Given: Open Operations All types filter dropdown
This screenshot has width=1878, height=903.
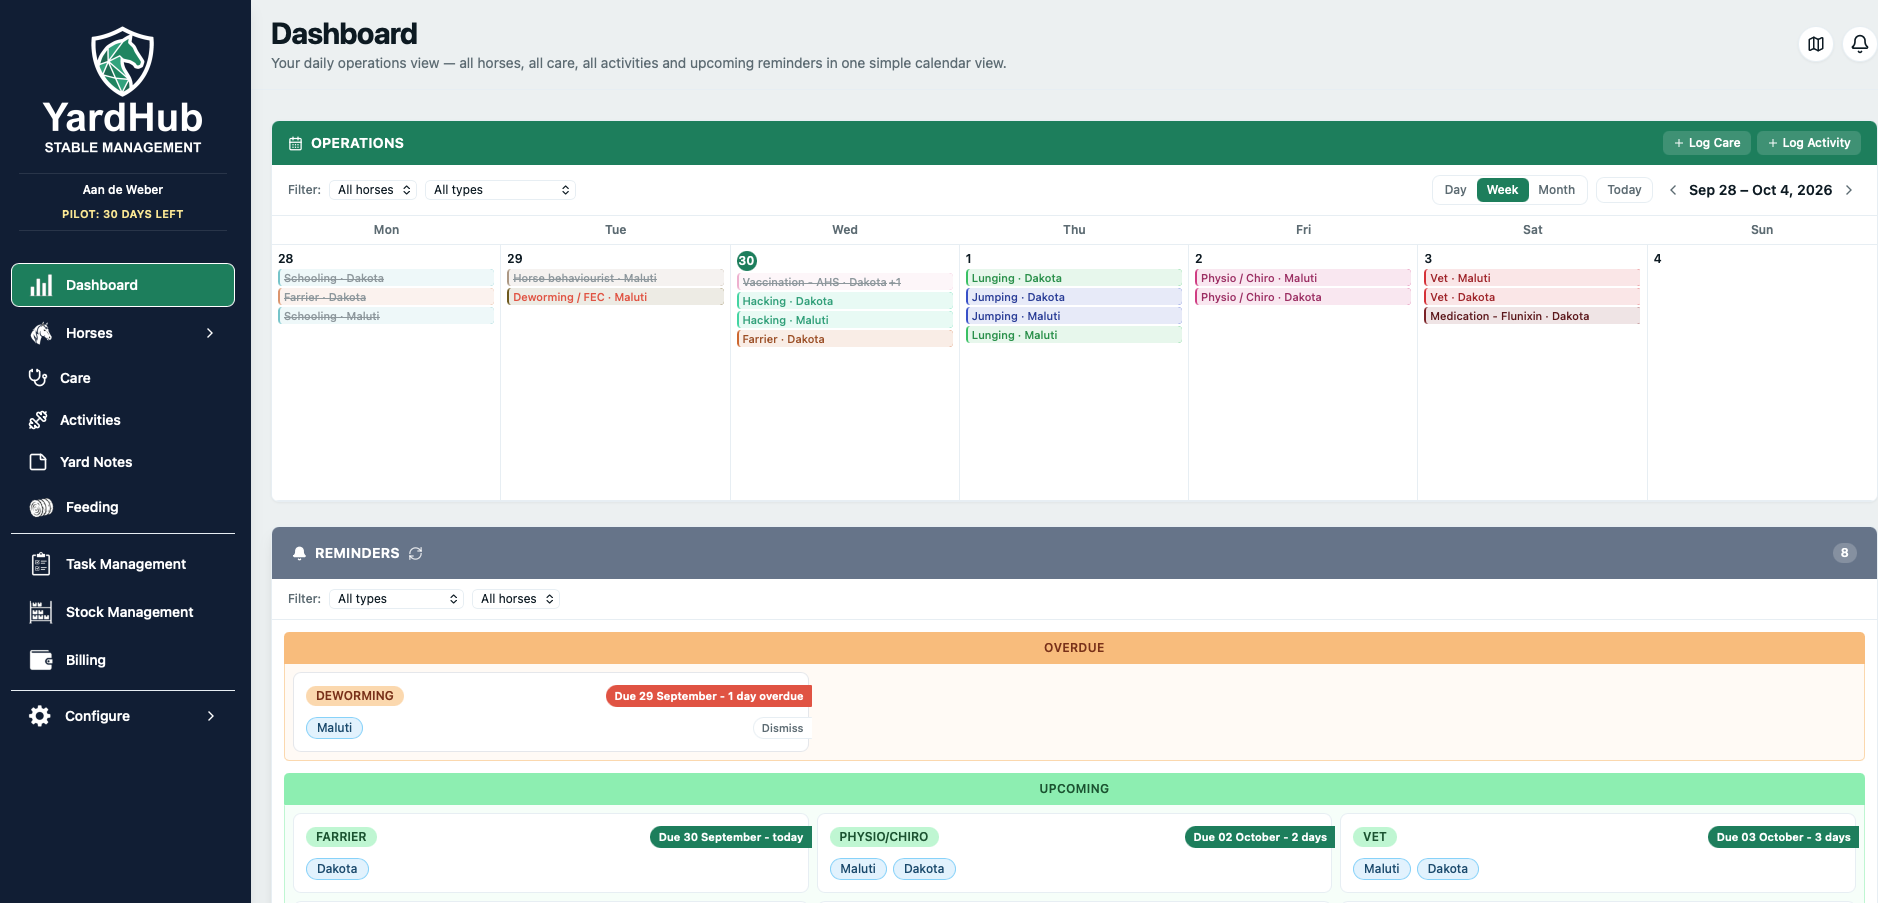Looking at the screenshot, I should click(x=501, y=190).
